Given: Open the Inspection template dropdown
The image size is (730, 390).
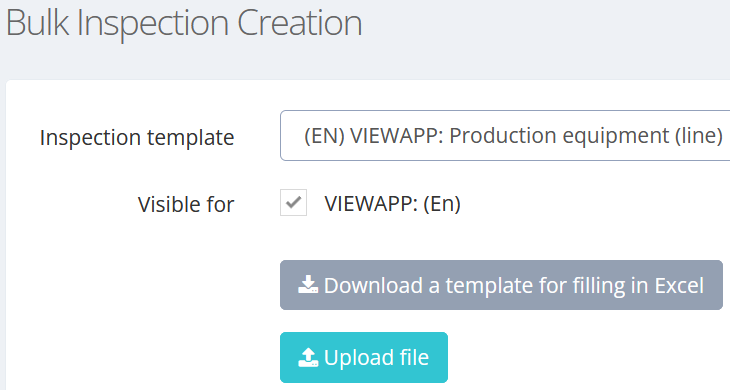Looking at the screenshot, I should 505,135.
